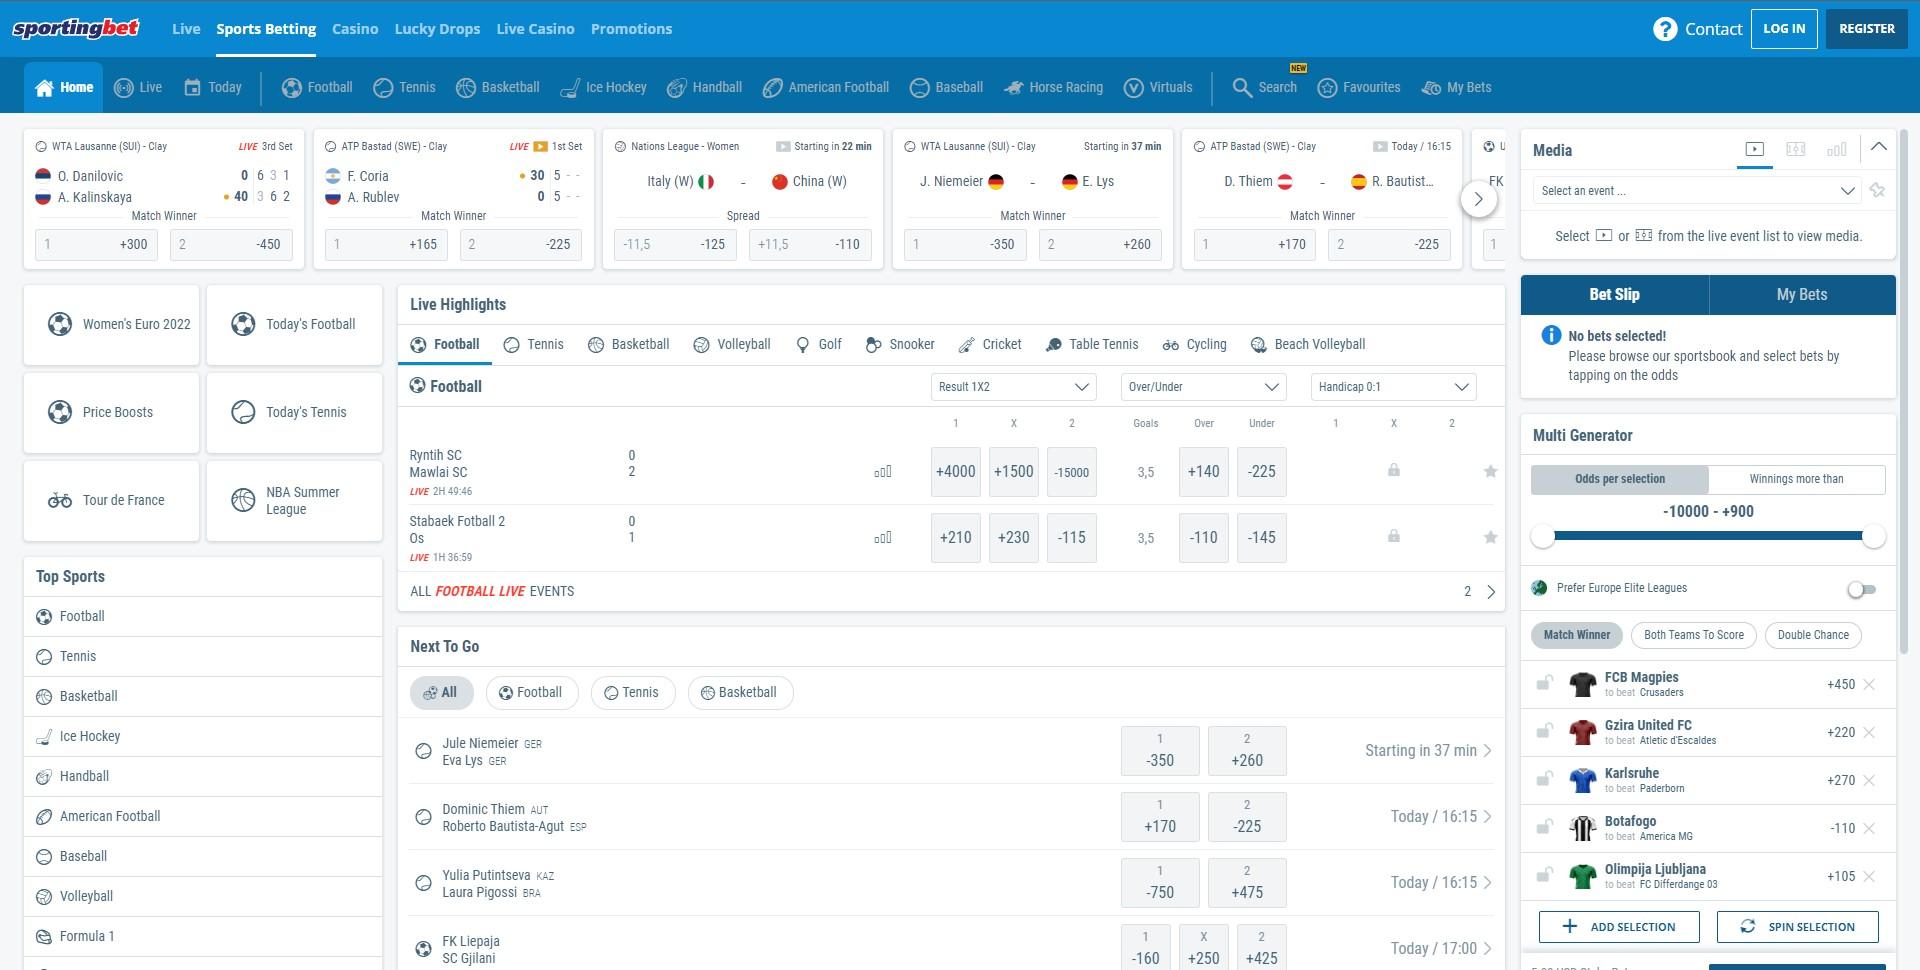Viewport: 1920px width, 970px height.
Task: Toggle Prefer Europe Elite Leagues switch
Action: 1861,589
